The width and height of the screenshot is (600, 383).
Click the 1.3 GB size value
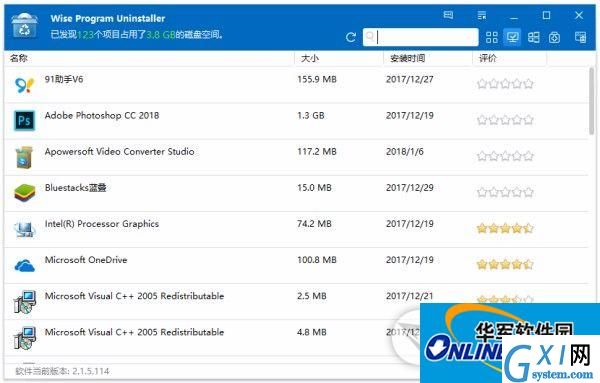[311, 116]
